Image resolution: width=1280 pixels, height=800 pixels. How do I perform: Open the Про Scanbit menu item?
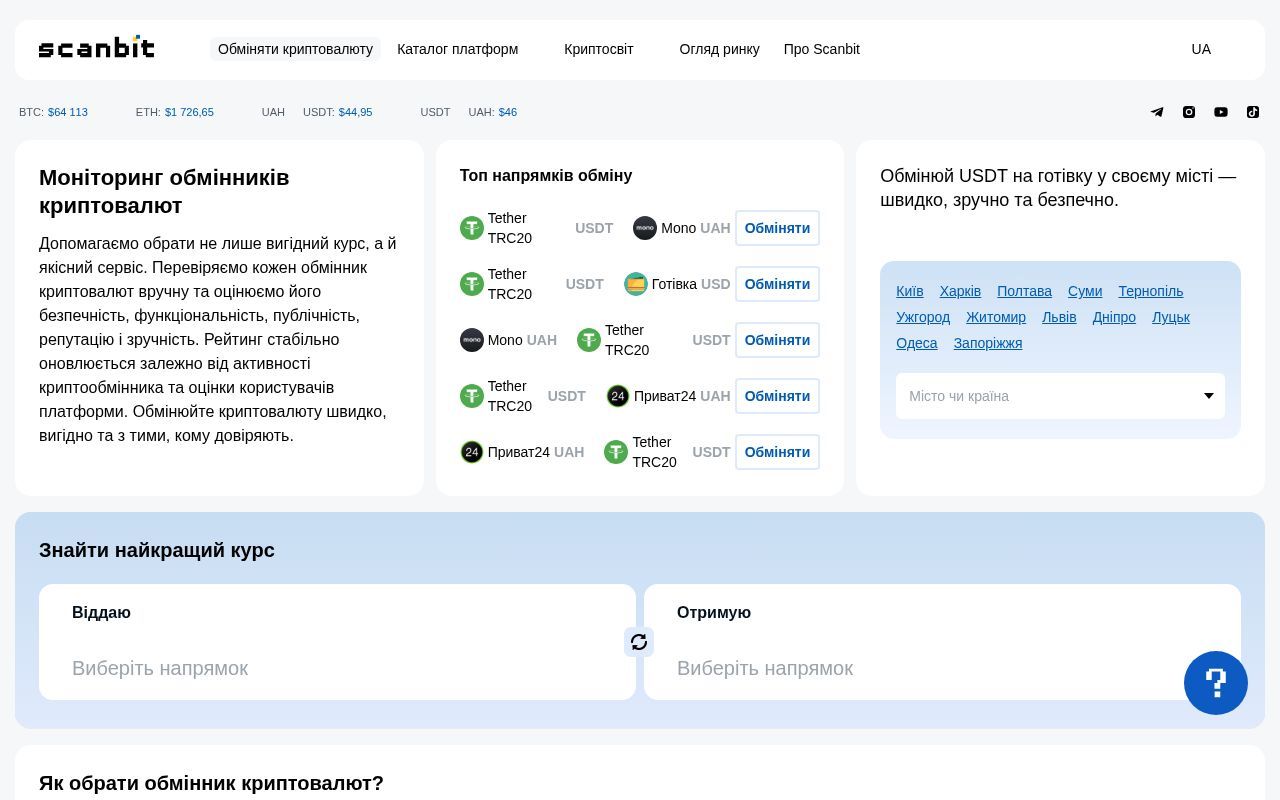tap(822, 49)
